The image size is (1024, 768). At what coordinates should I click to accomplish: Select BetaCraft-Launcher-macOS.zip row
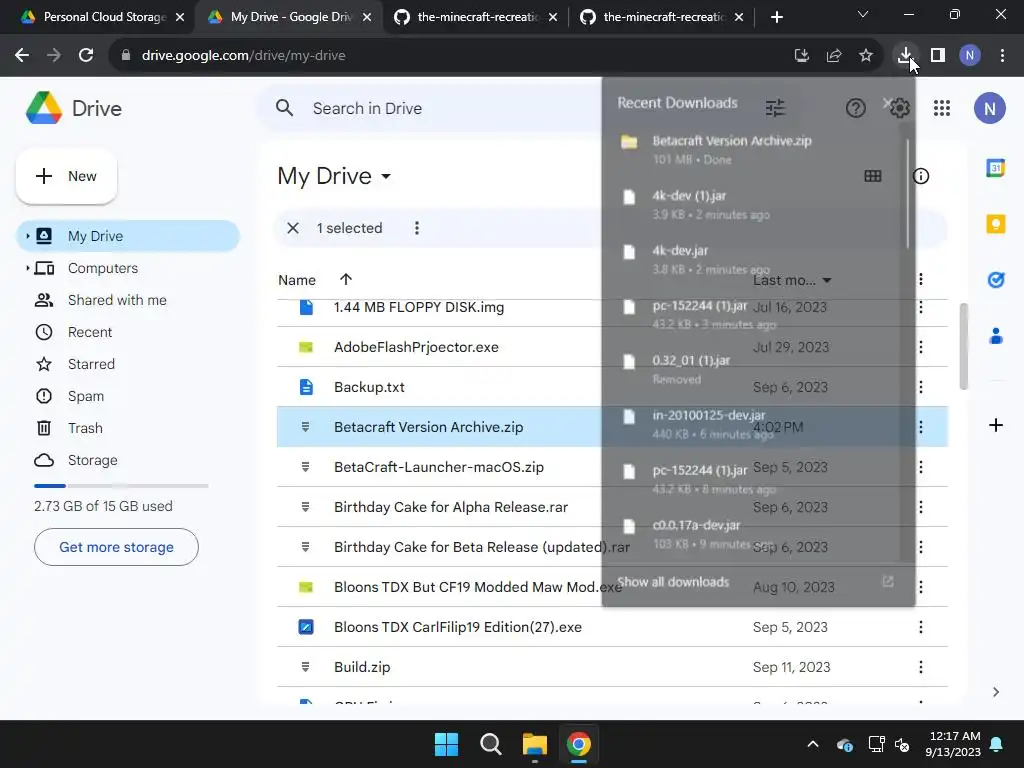(612, 467)
